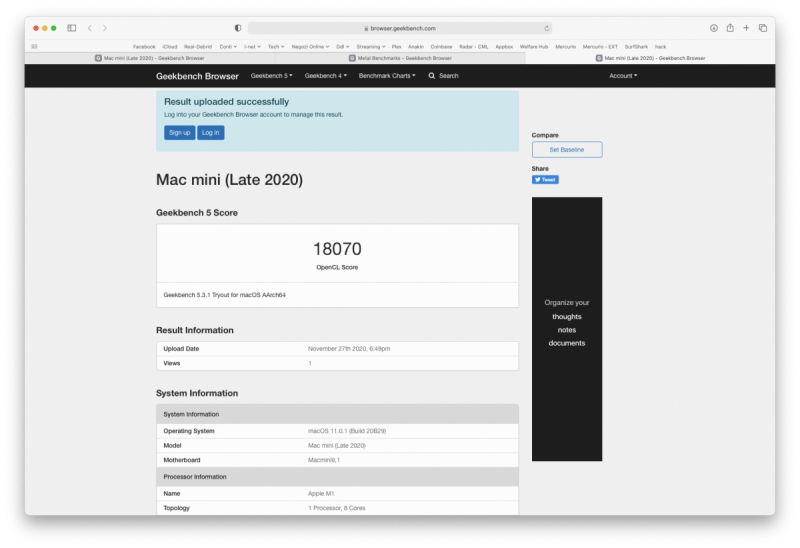Click the upload date November 27th 2020

349,348
